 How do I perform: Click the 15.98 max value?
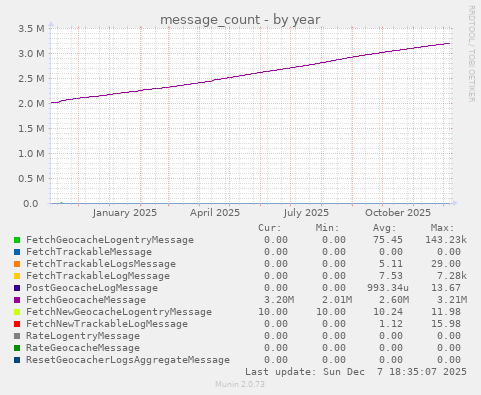pos(446,324)
